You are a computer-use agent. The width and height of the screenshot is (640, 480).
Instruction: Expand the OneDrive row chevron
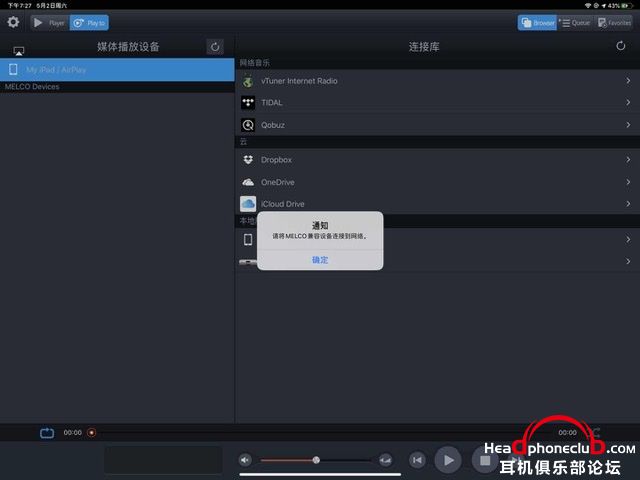[628, 182]
